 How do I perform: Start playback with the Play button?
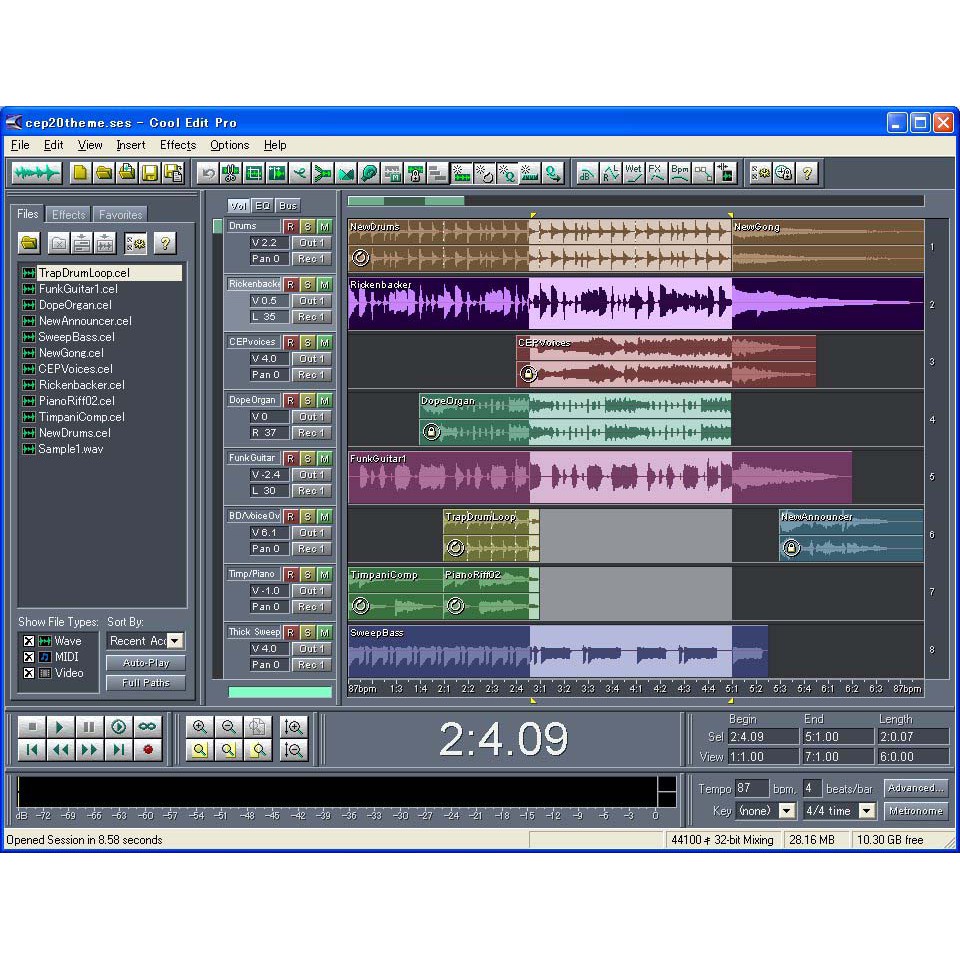[60, 727]
